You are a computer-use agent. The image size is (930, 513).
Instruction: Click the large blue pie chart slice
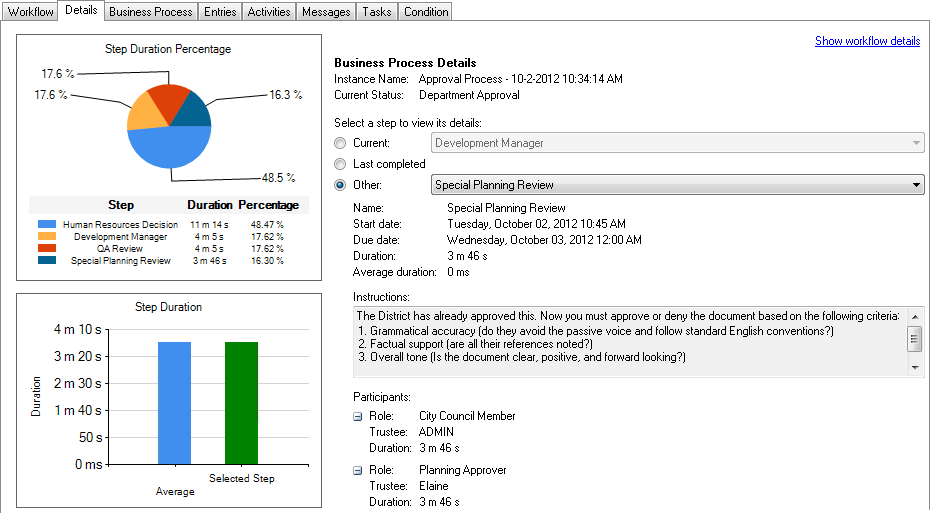click(x=170, y=147)
